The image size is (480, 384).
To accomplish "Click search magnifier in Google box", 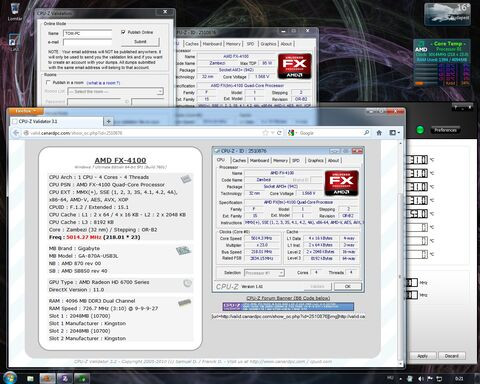I will click(366, 133).
